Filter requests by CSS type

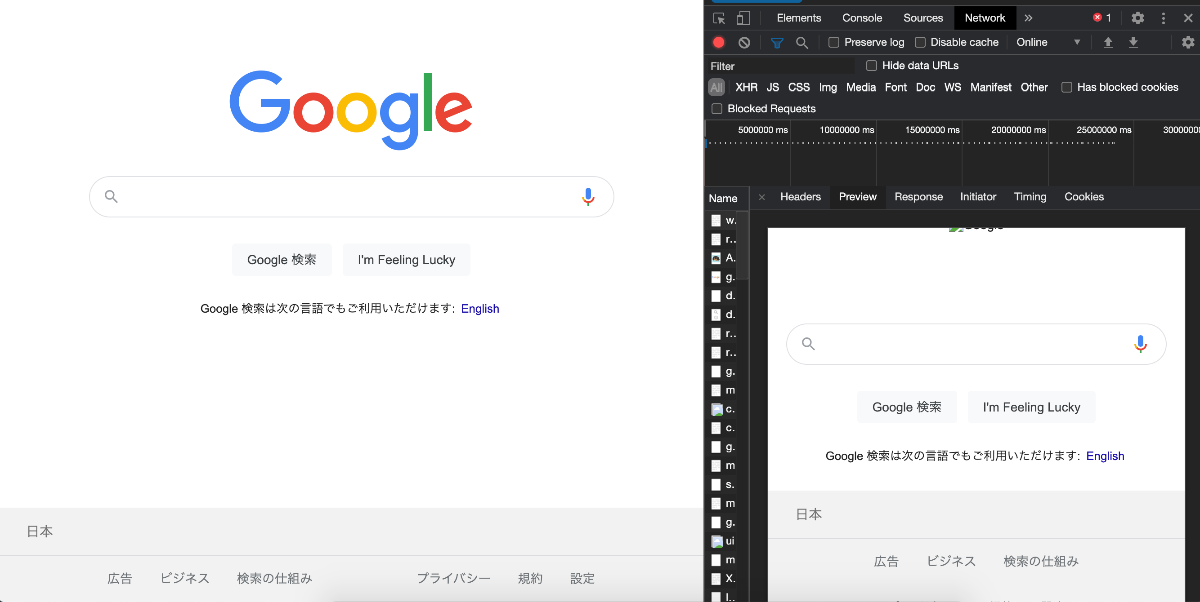click(x=799, y=87)
